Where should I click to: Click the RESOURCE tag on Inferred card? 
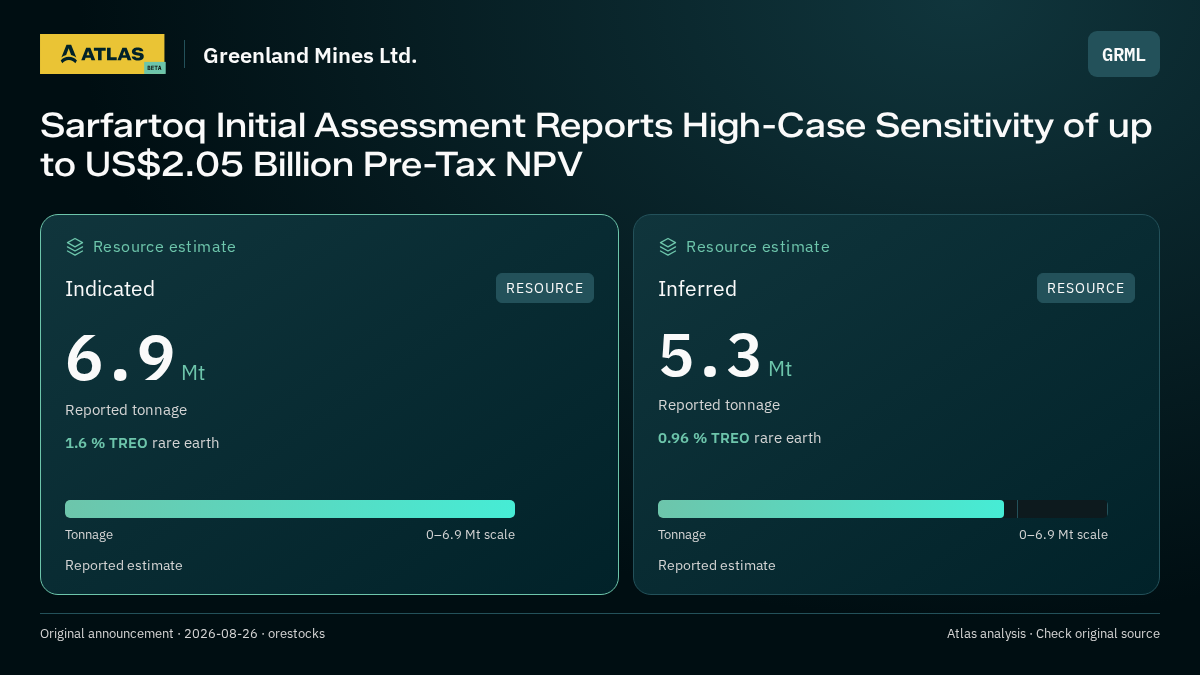coord(1086,288)
